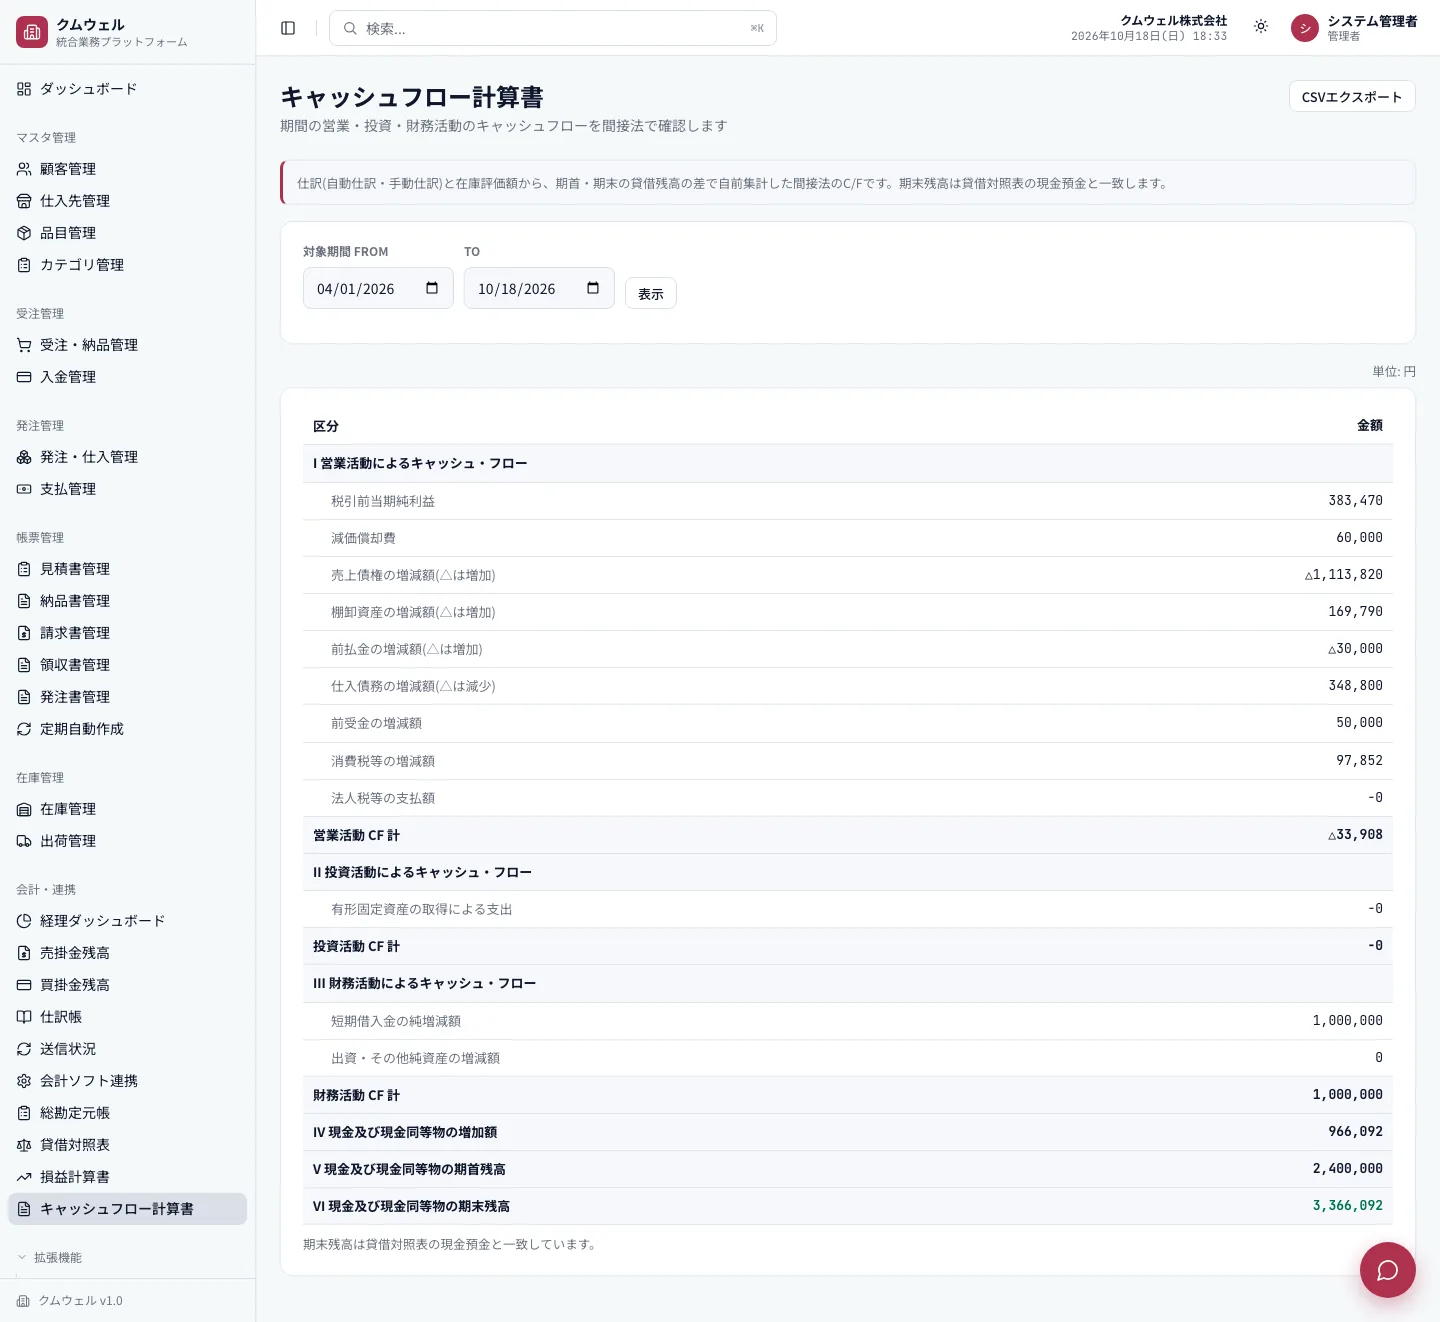Click the TO date field
The width and height of the screenshot is (1440, 1322).
click(539, 288)
